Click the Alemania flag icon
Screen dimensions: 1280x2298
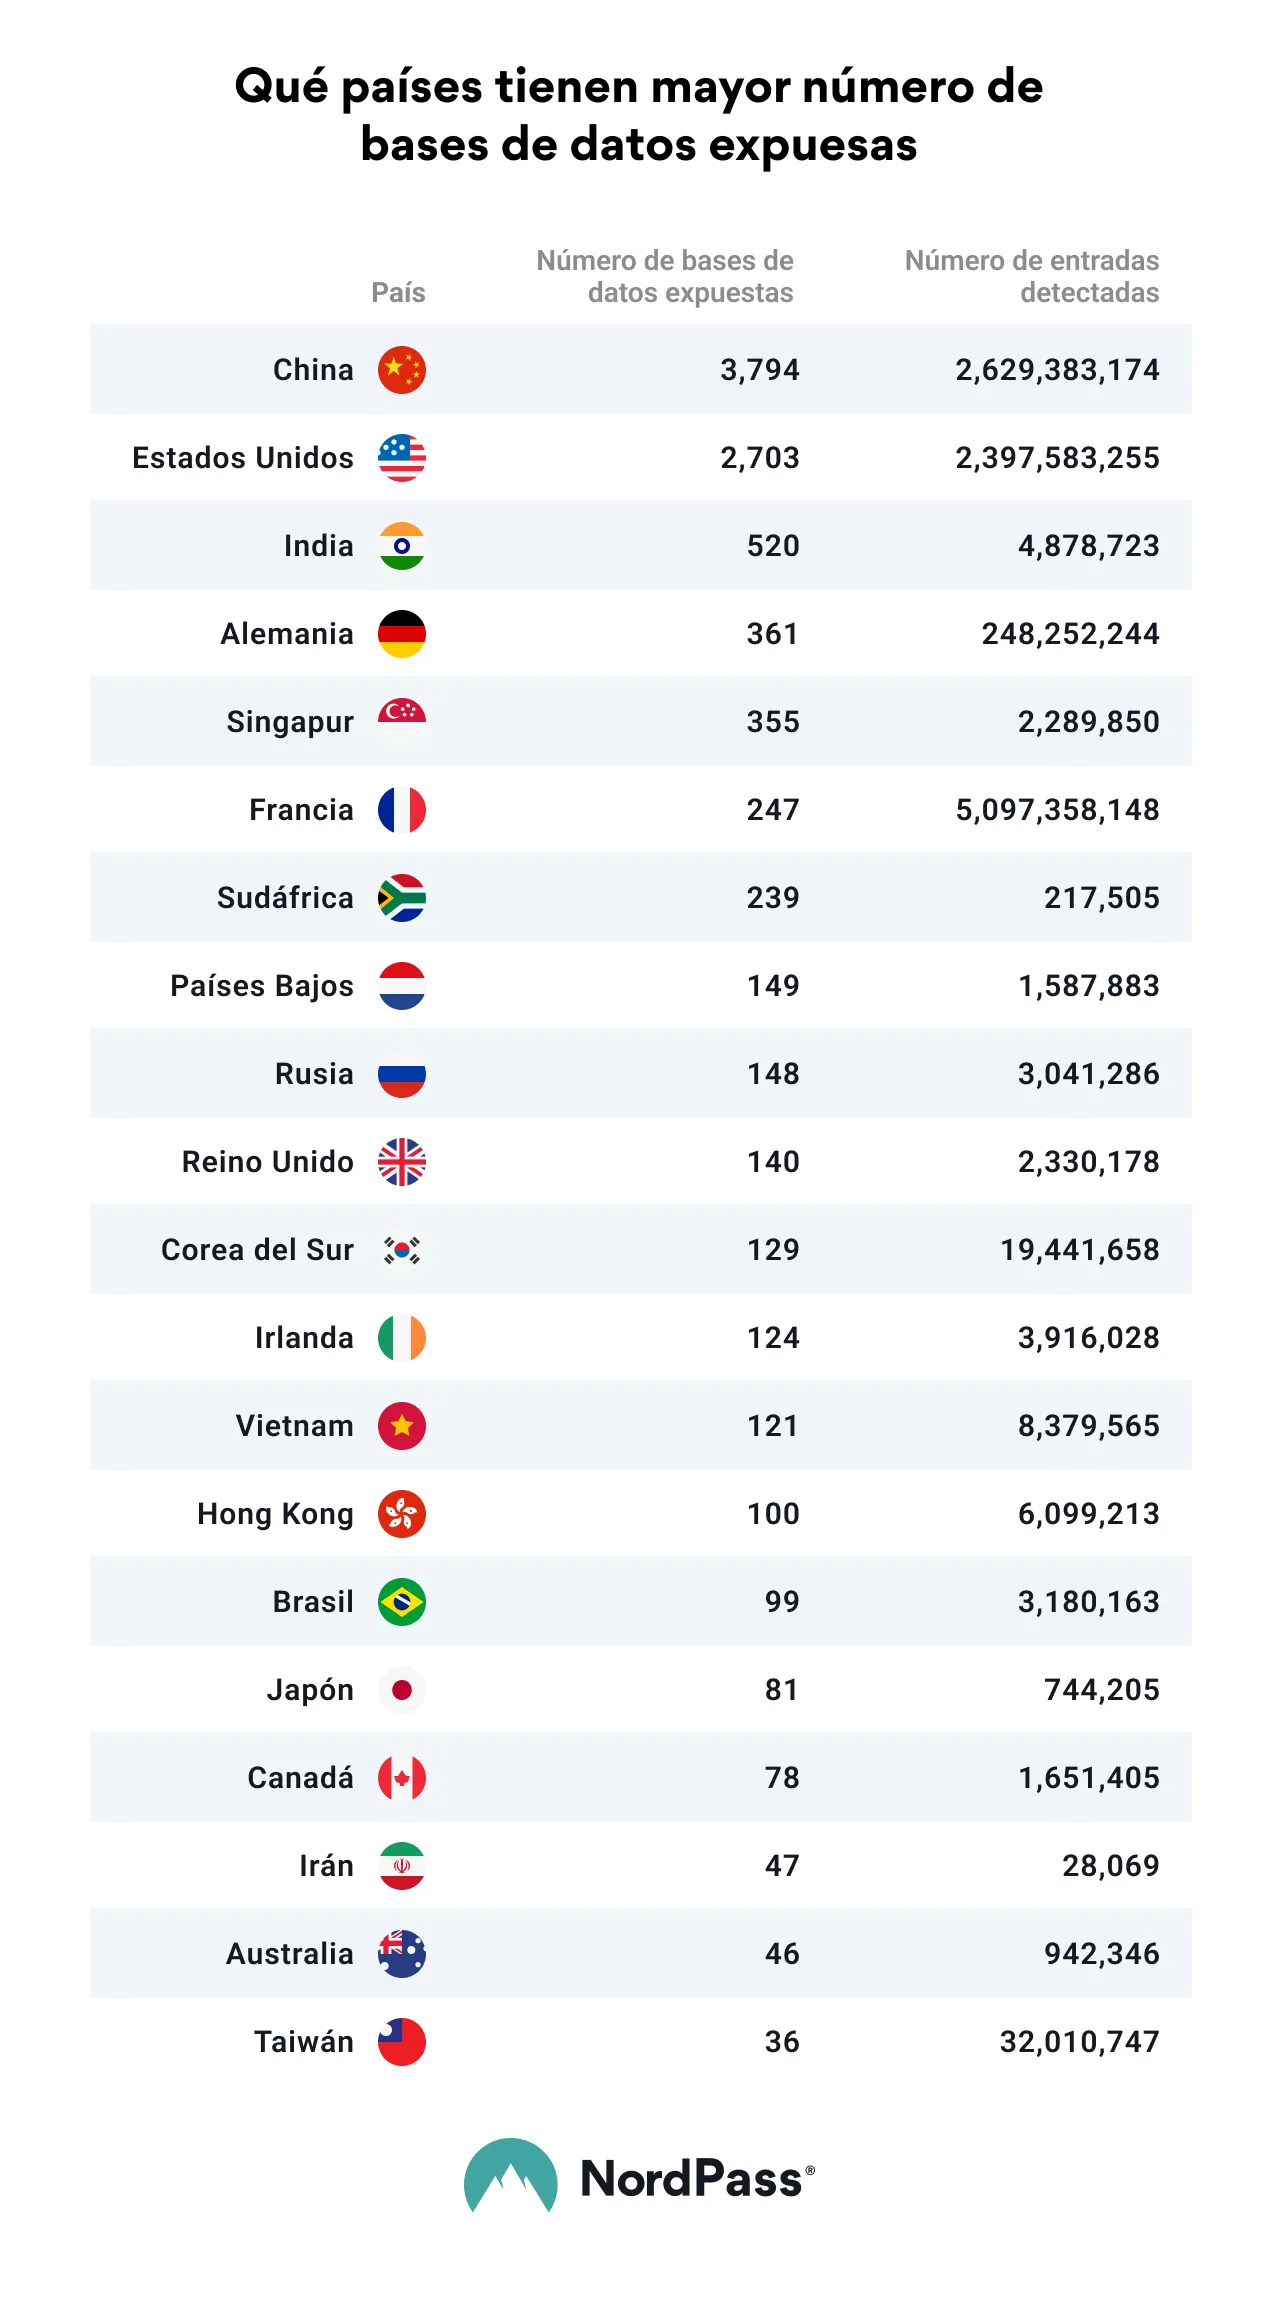click(x=402, y=634)
